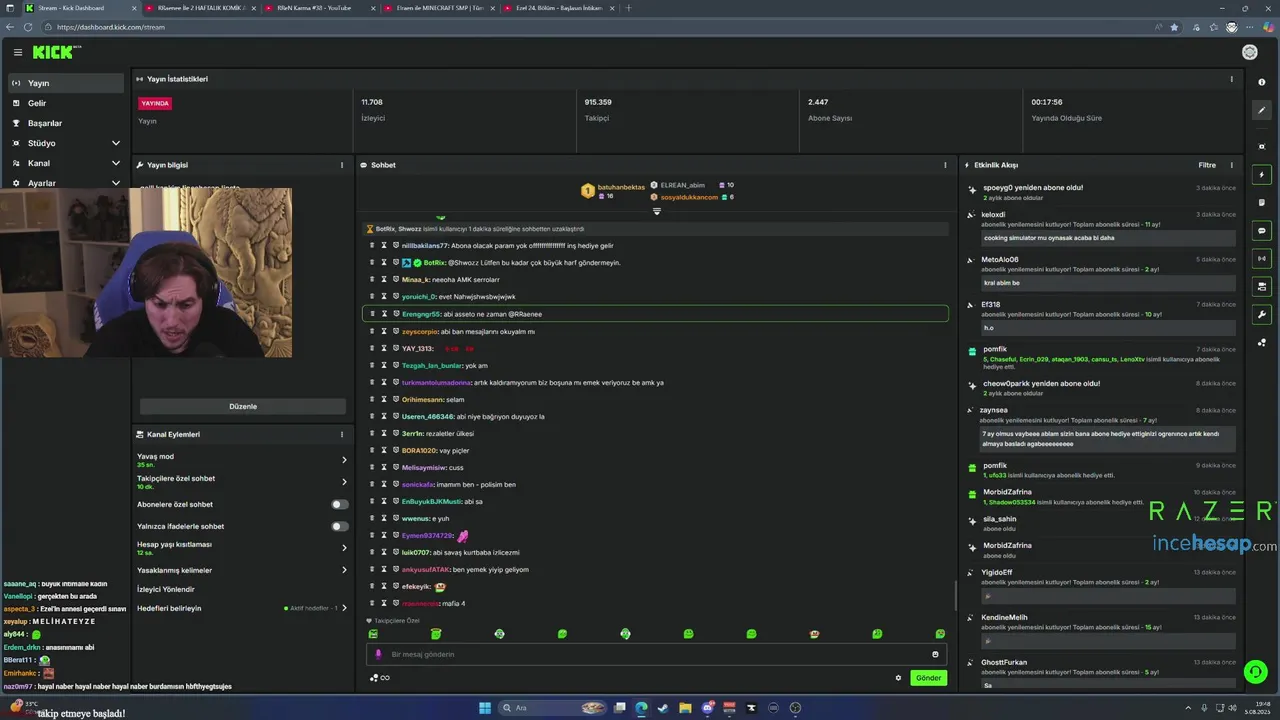
Task: Open Hedefleri belirleyin chevron
Action: pos(345,608)
